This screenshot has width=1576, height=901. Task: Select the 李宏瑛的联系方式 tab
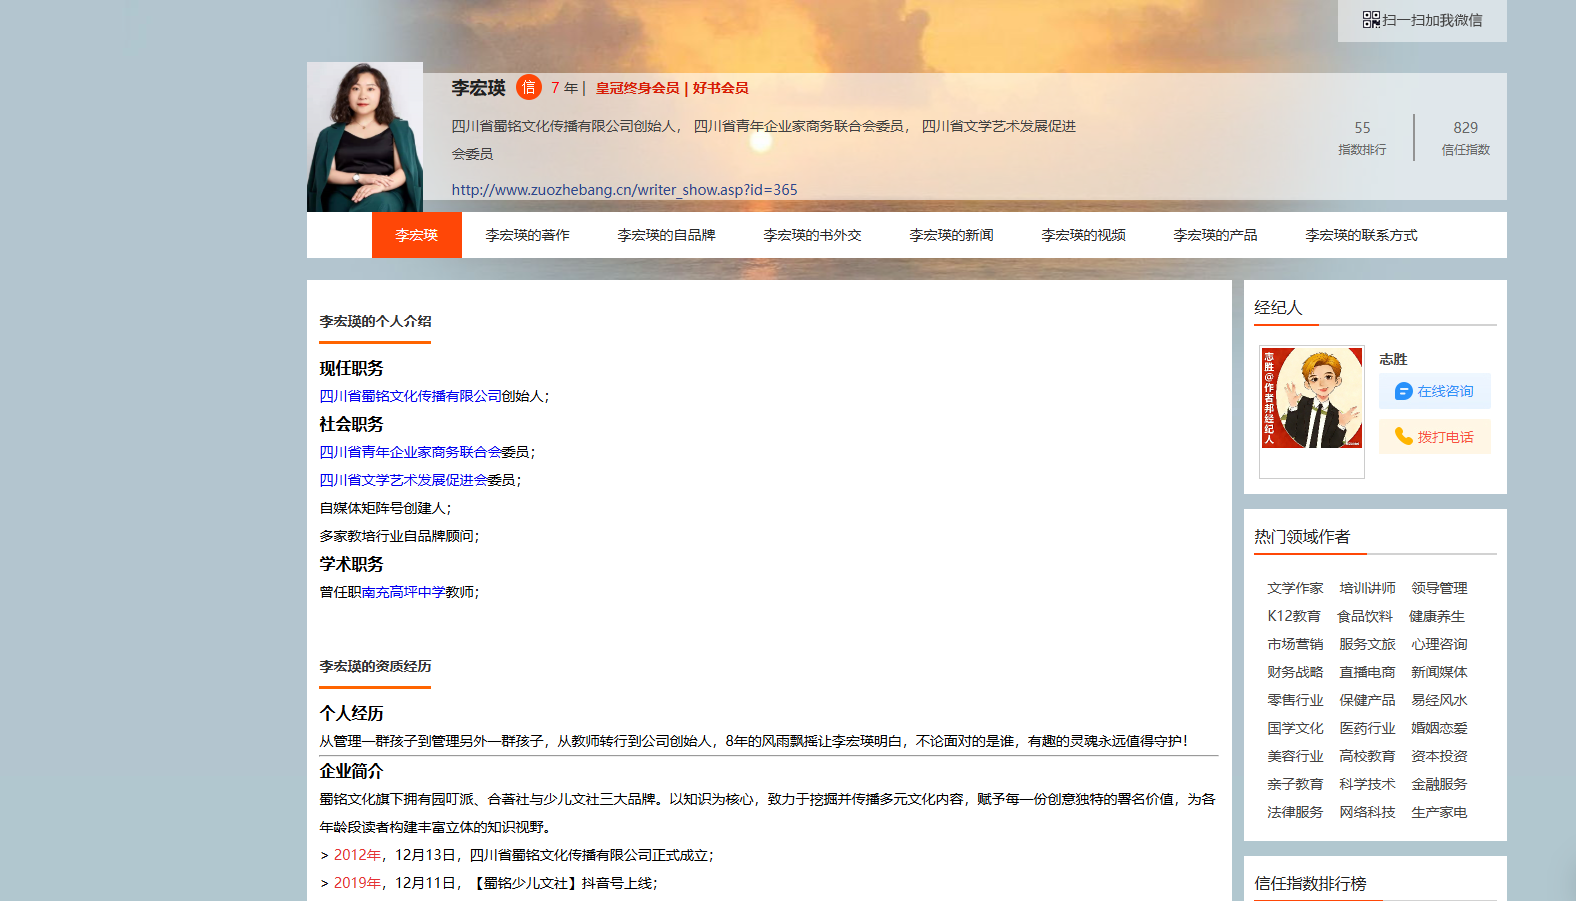[1360, 235]
